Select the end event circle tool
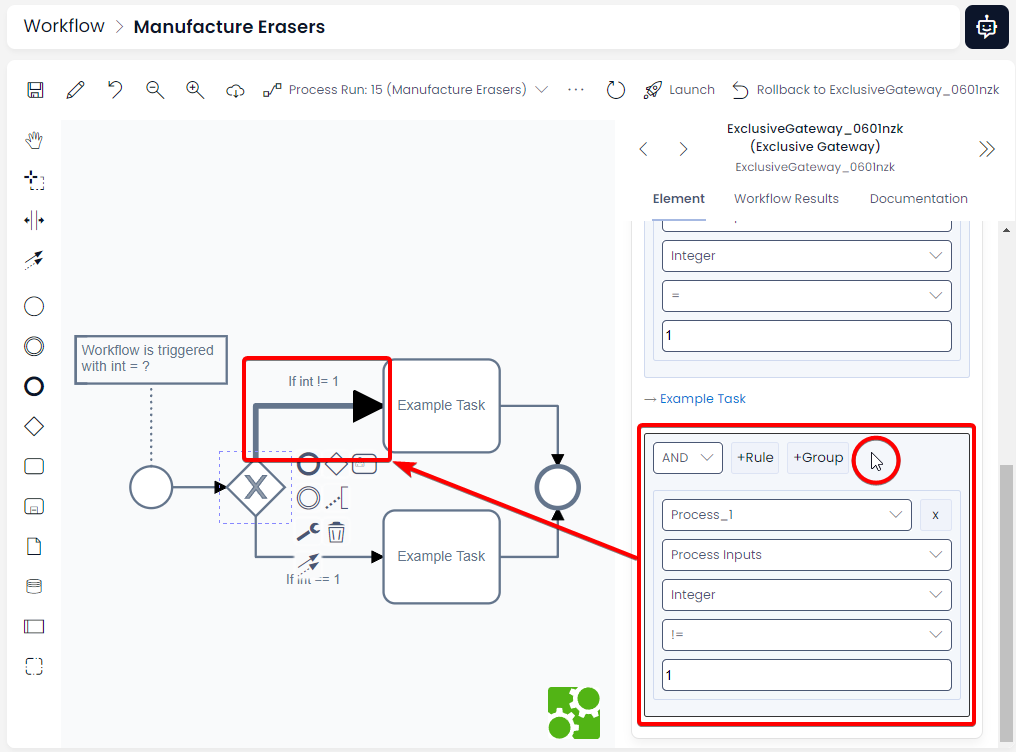1016x752 pixels. (x=34, y=386)
